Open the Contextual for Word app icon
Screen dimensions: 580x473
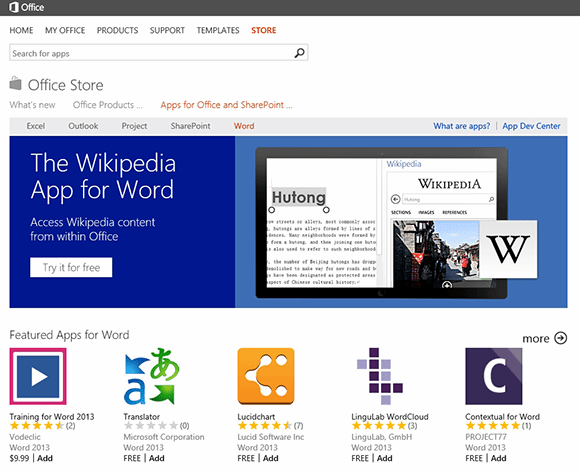click(494, 376)
